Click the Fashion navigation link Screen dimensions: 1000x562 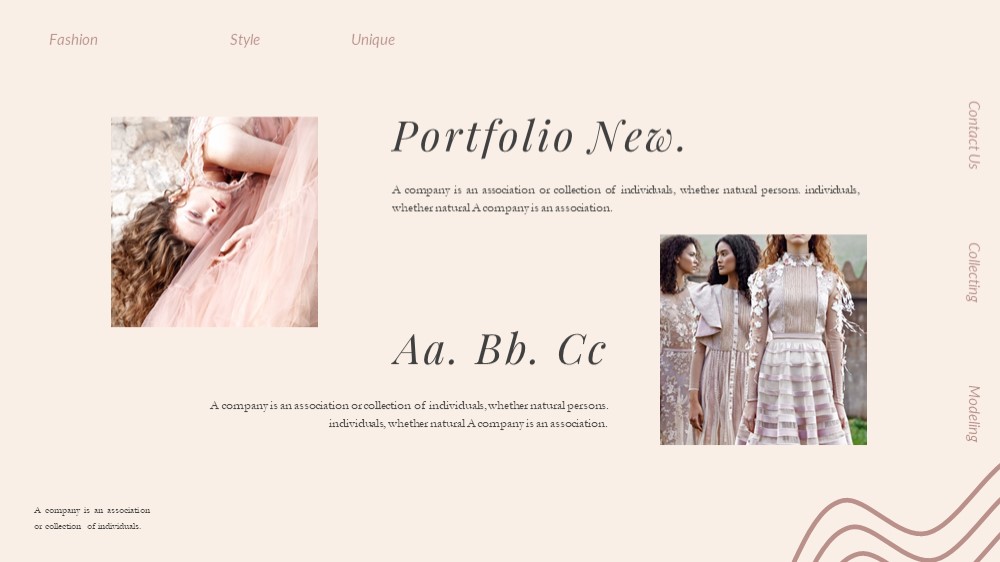click(x=73, y=40)
